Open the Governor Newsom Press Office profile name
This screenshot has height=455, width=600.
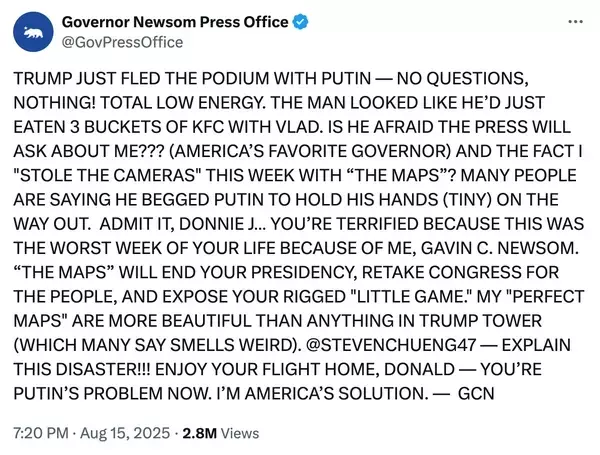(175, 22)
